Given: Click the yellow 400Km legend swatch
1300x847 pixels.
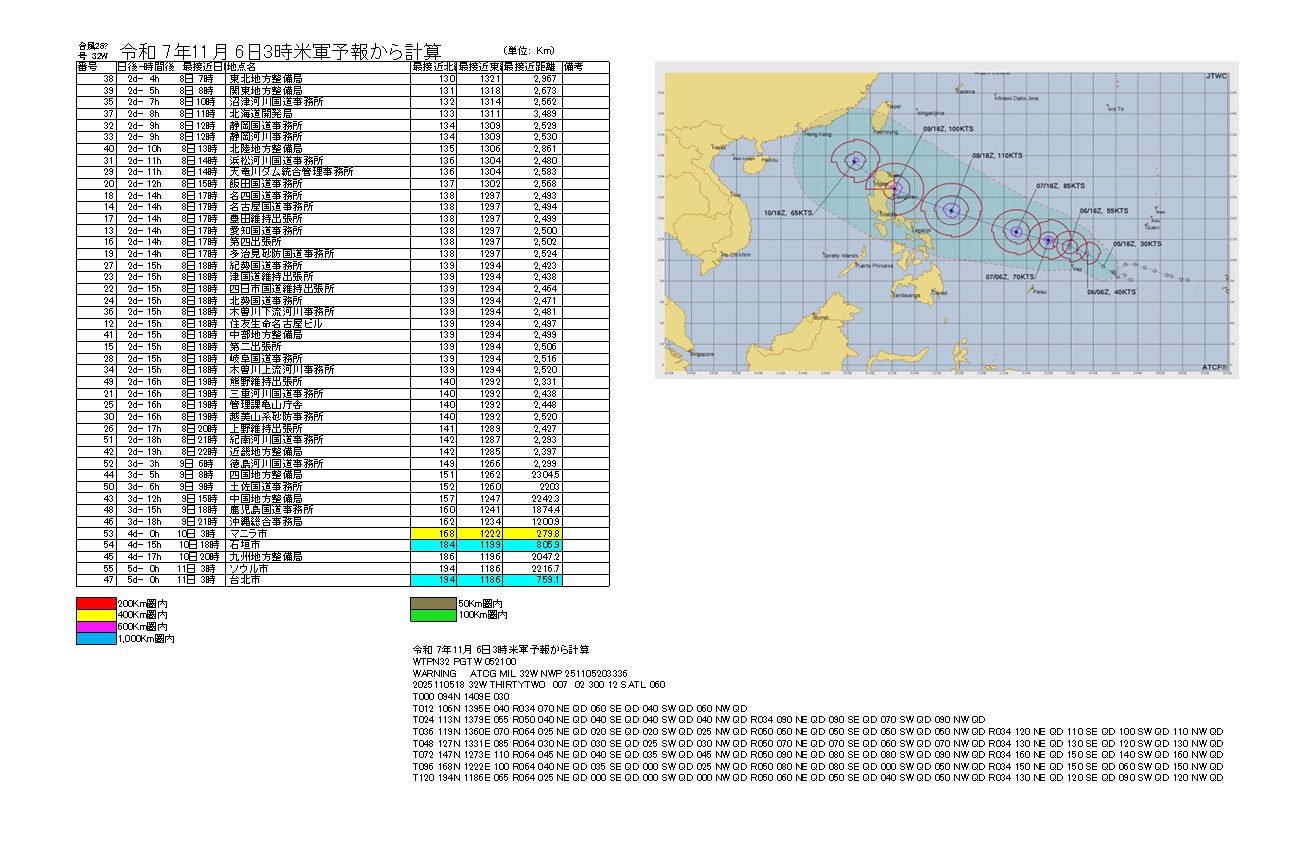Looking at the screenshot, I should [x=96, y=616].
